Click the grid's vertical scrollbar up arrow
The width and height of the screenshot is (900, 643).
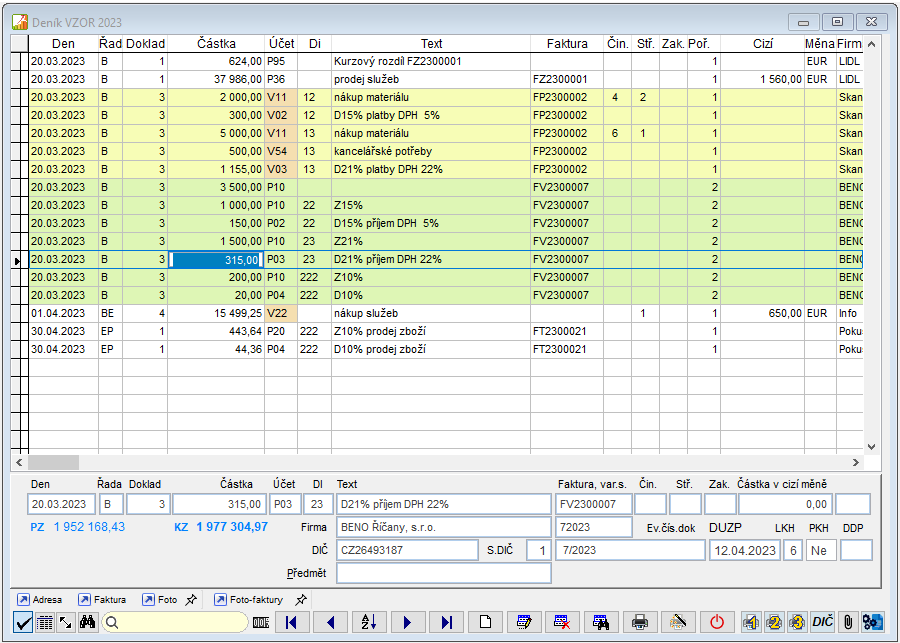(x=871, y=44)
